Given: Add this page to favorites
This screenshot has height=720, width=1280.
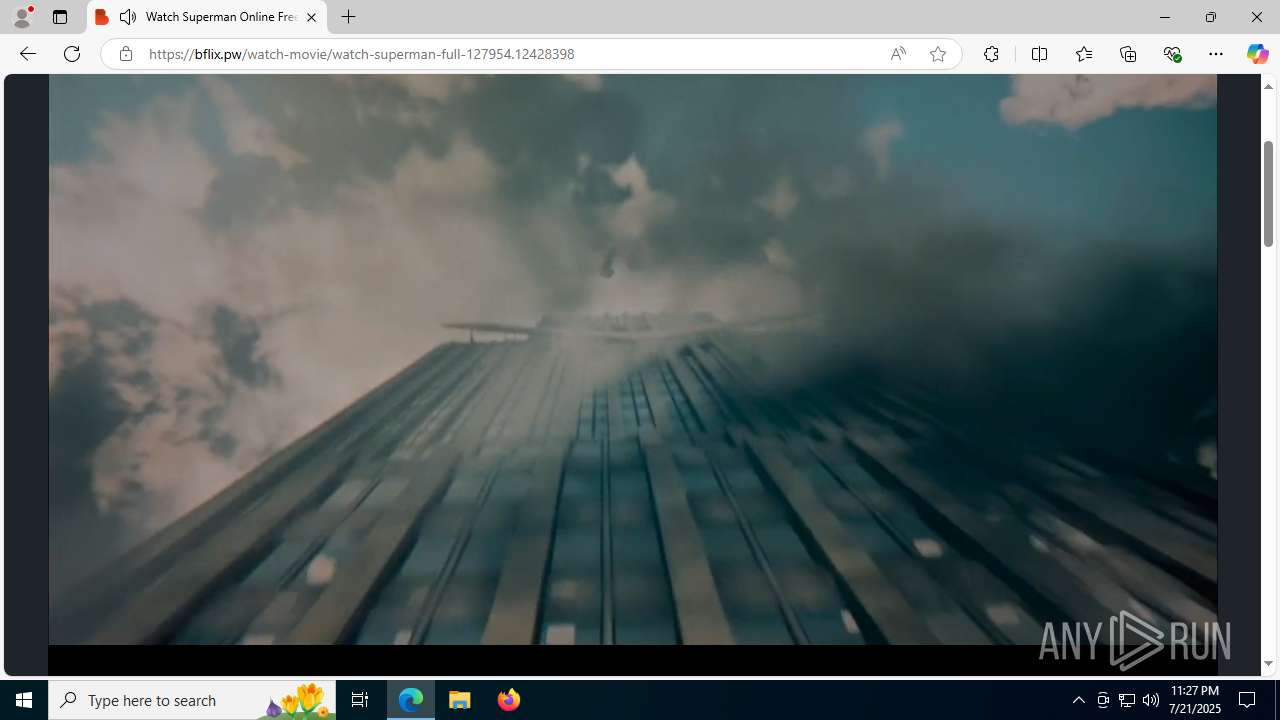Looking at the screenshot, I should (938, 54).
